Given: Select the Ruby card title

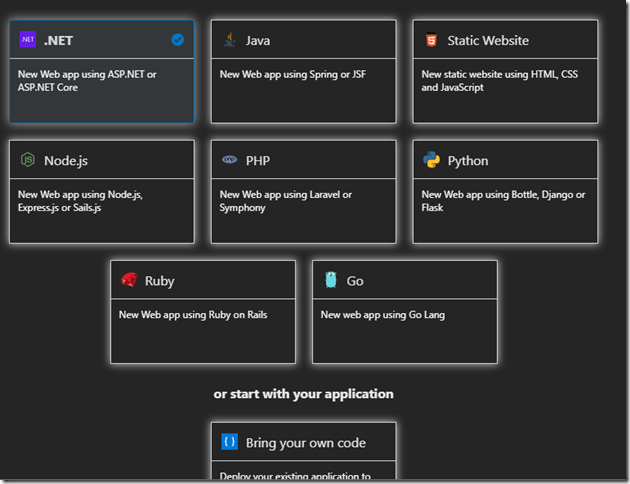Looking at the screenshot, I should (x=160, y=281).
